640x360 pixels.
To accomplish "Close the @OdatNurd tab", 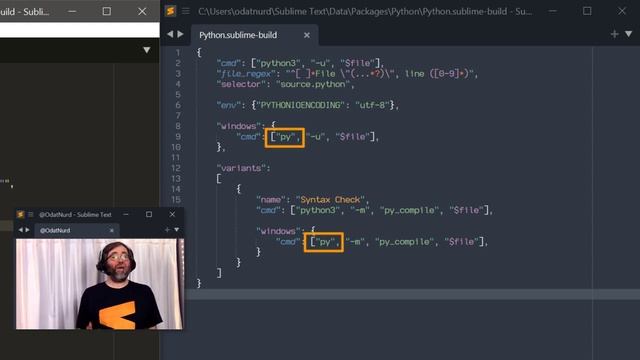I will [111, 230].
